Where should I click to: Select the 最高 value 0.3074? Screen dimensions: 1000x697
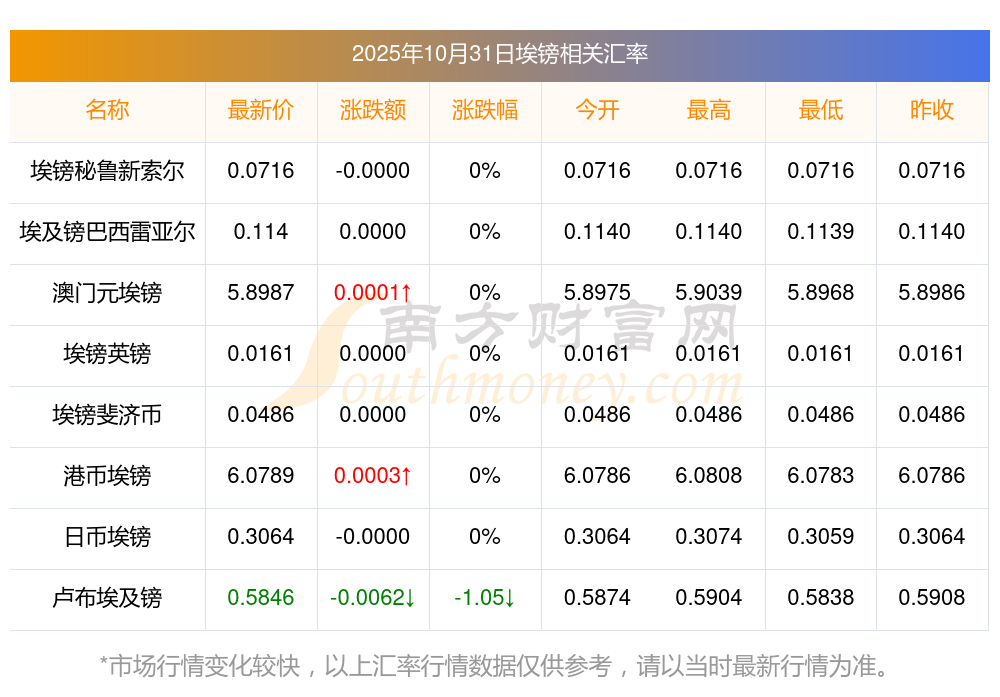709,536
